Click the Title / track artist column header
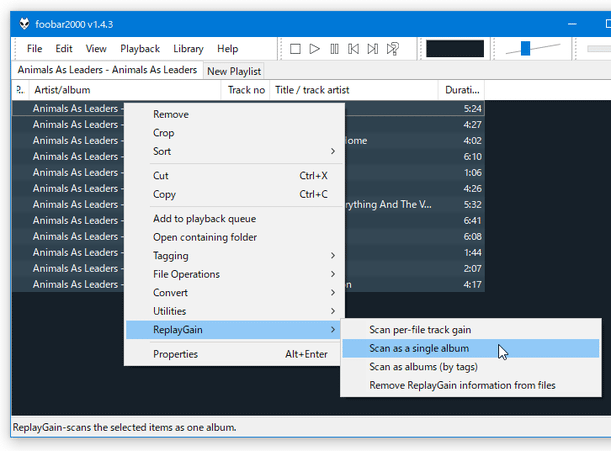The image size is (611, 451). coord(354,90)
